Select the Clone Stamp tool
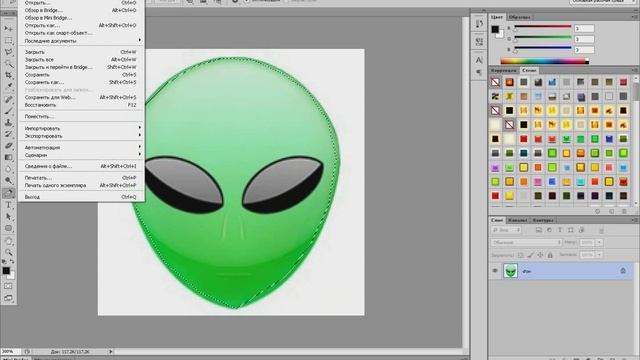The height and width of the screenshot is (360, 640). pyautogui.click(x=8, y=122)
